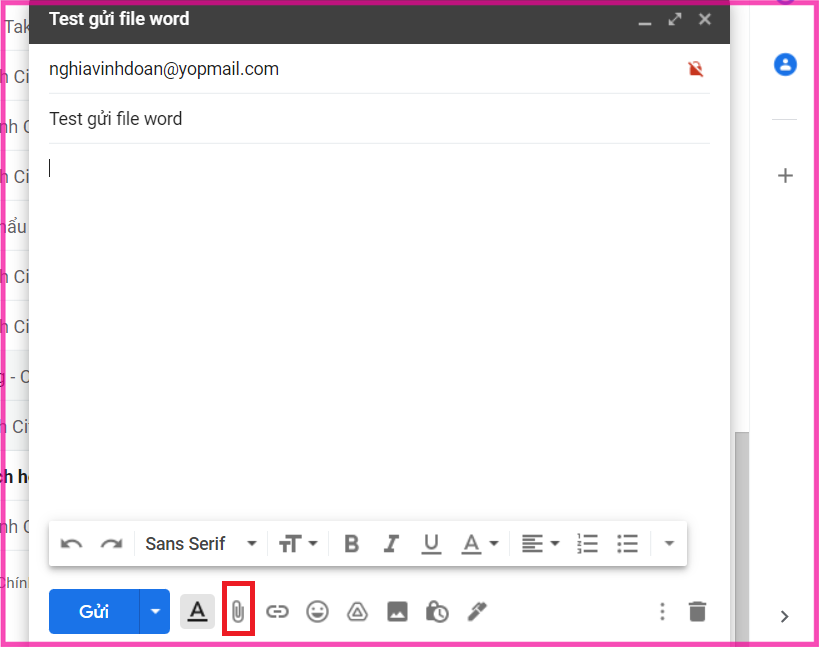Expand more formatting options arrow
The height and width of the screenshot is (647, 819).
coord(669,544)
